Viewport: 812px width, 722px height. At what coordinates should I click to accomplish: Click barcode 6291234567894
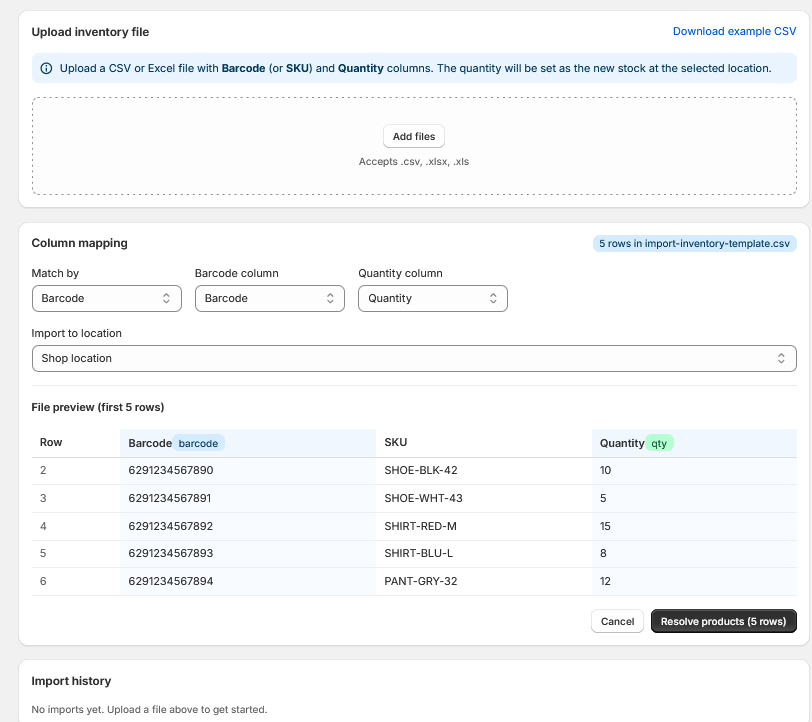pyautogui.click(x=171, y=581)
